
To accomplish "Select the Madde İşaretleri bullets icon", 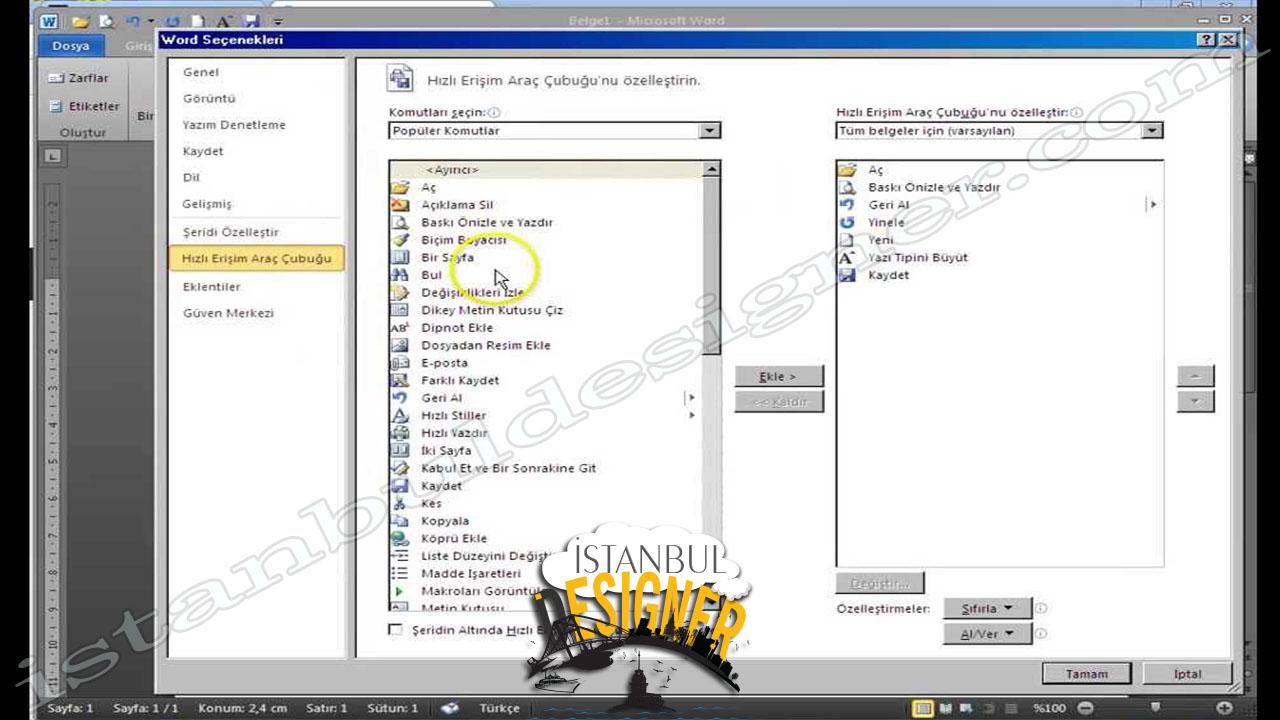I will [x=400, y=573].
